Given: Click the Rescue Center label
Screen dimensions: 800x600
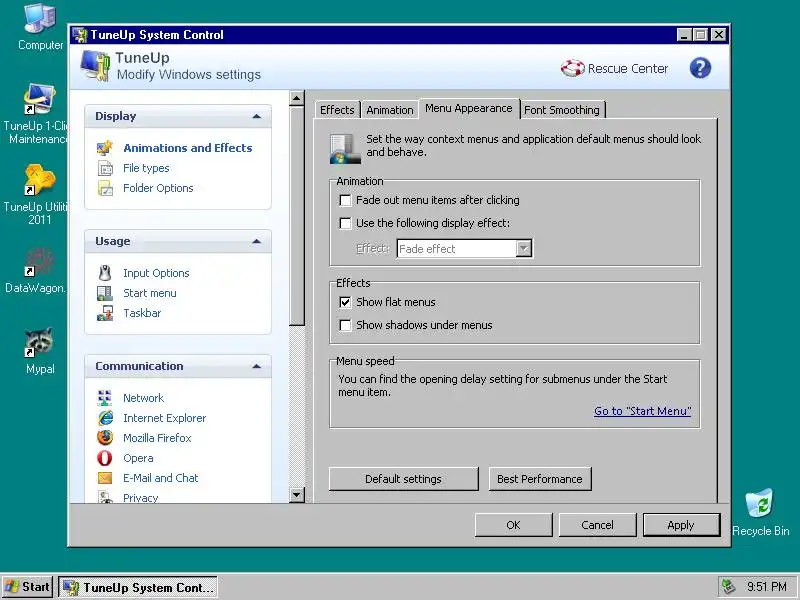Looking at the screenshot, I should [628, 68].
